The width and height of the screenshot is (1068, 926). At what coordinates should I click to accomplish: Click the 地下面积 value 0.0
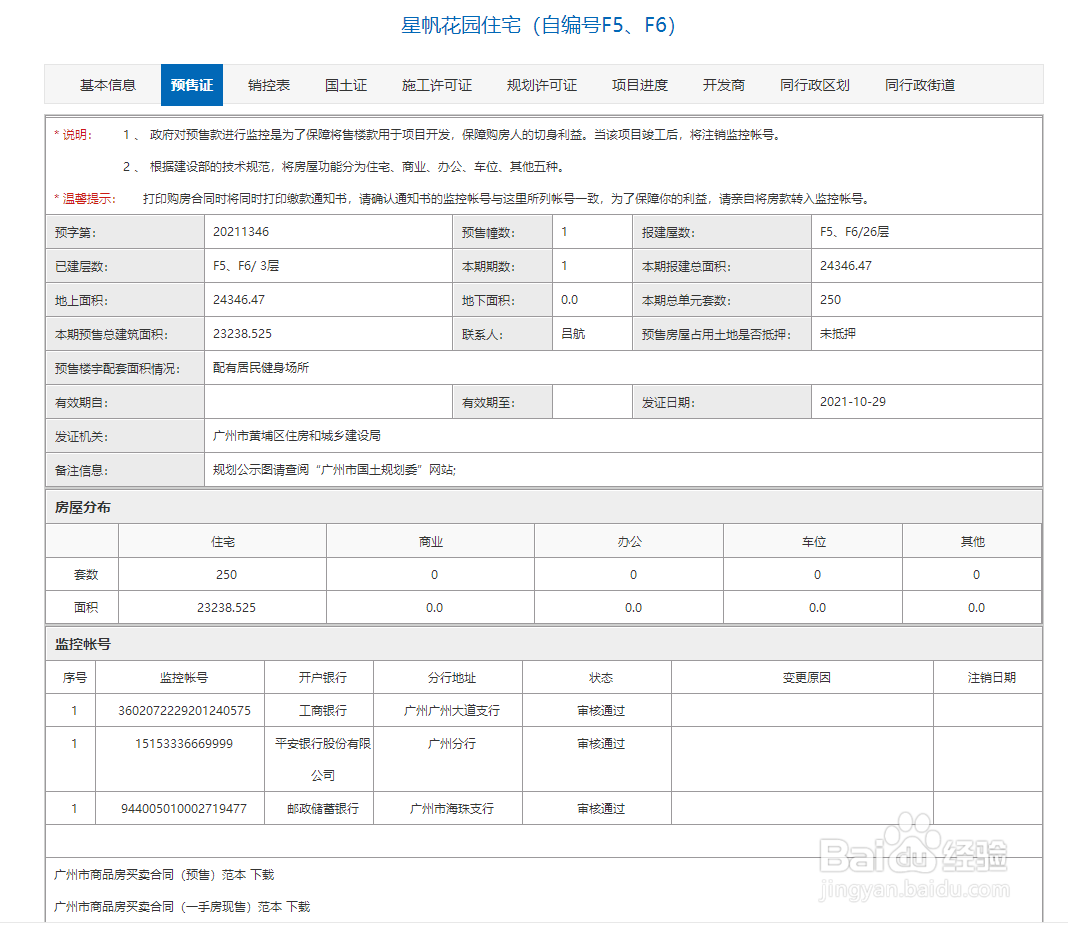(x=569, y=300)
